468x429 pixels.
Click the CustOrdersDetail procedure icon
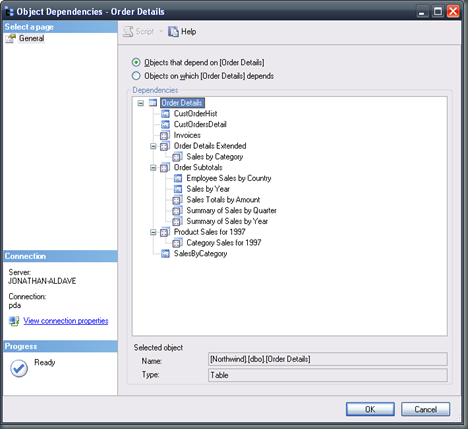(165, 125)
